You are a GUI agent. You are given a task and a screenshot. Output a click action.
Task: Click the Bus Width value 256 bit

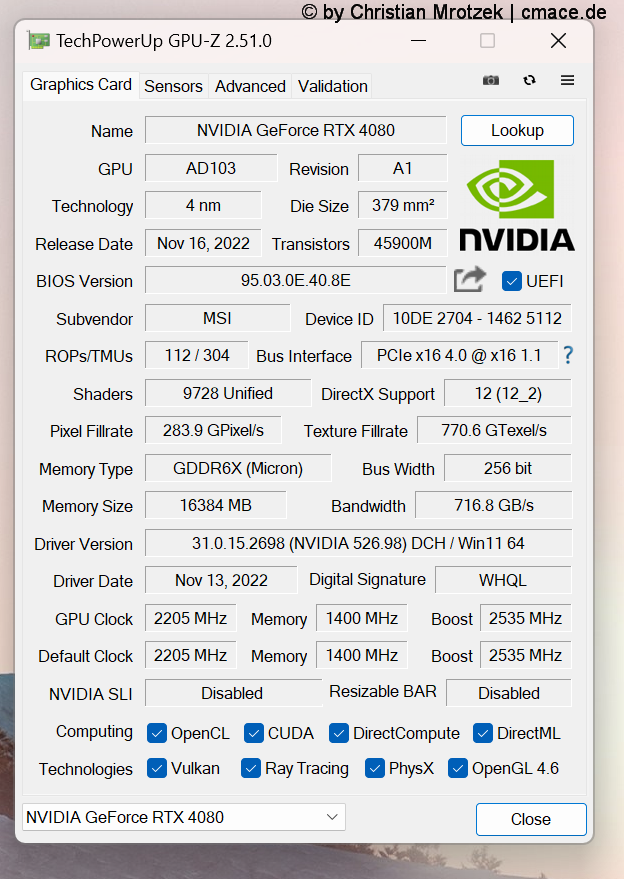[508, 468]
